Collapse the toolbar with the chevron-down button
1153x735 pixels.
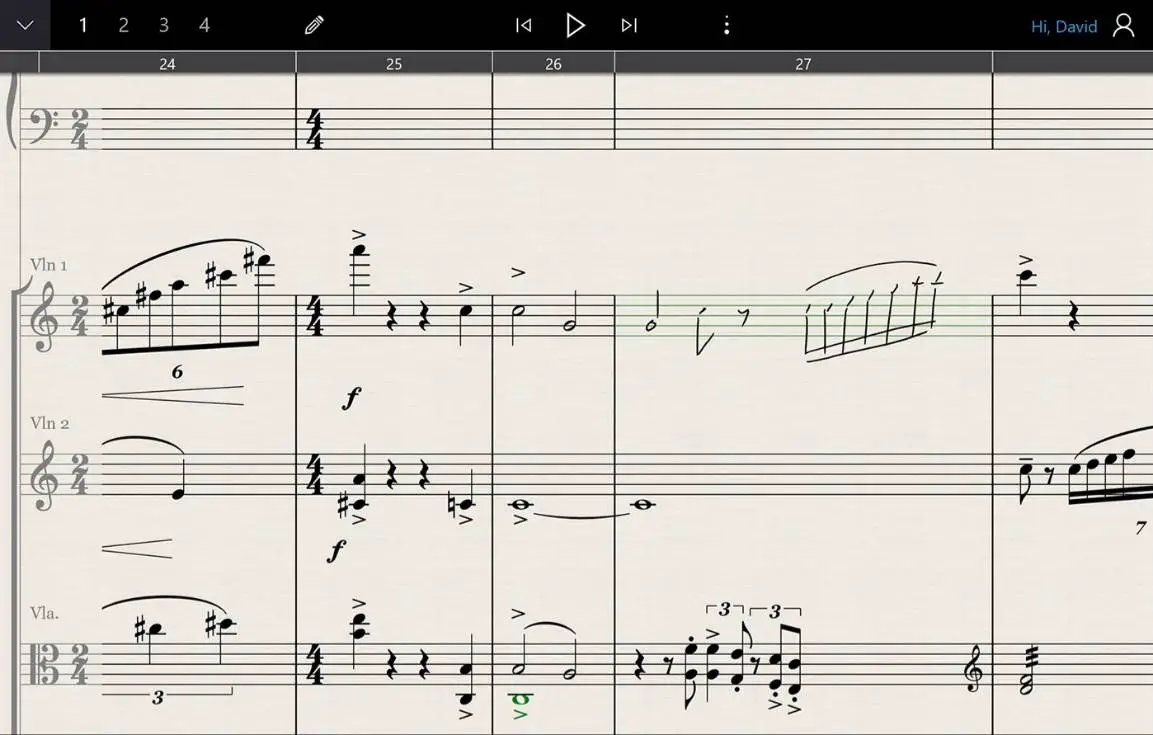[x=25, y=25]
